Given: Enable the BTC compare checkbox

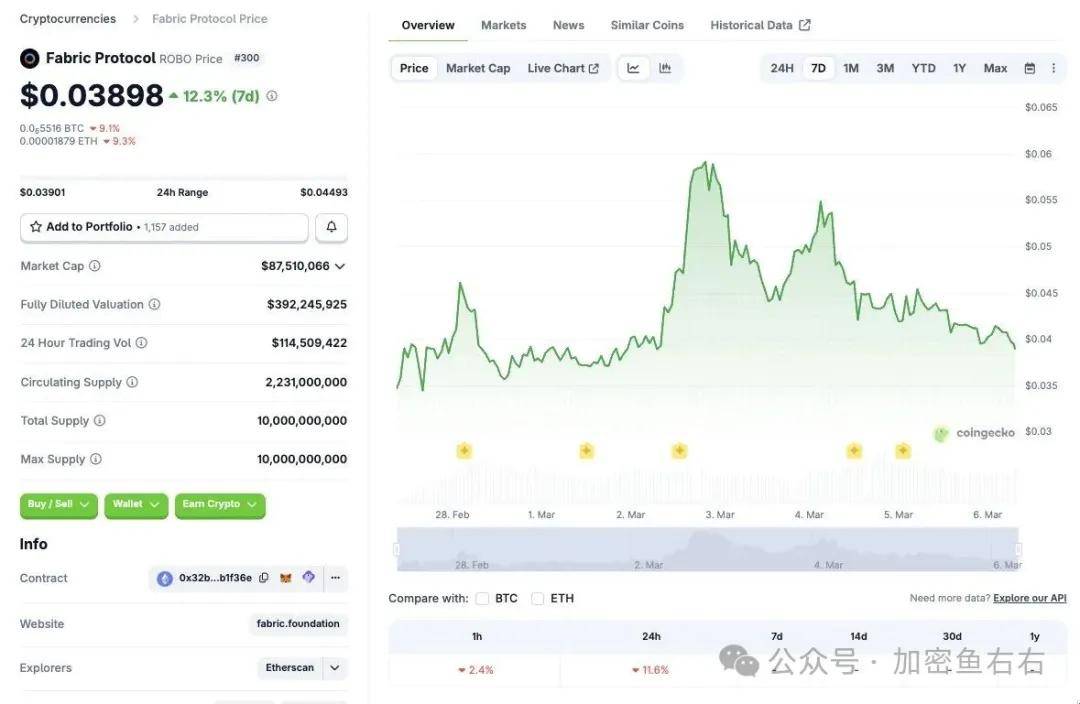Looking at the screenshot, I should [x=482, y=598].
